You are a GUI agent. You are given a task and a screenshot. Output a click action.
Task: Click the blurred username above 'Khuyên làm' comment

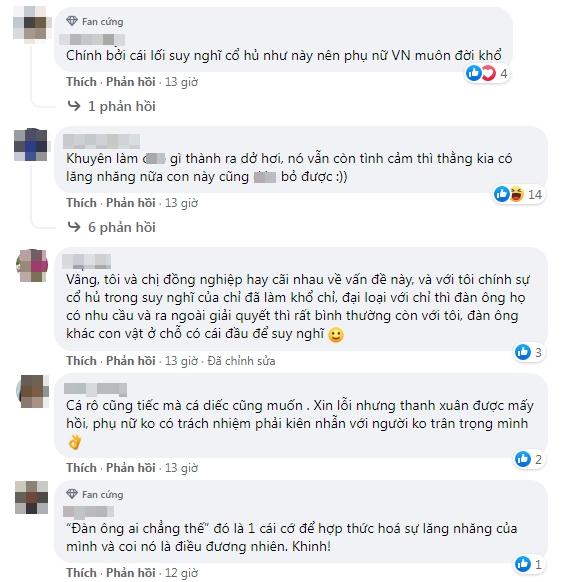click(x=101, y=141)
